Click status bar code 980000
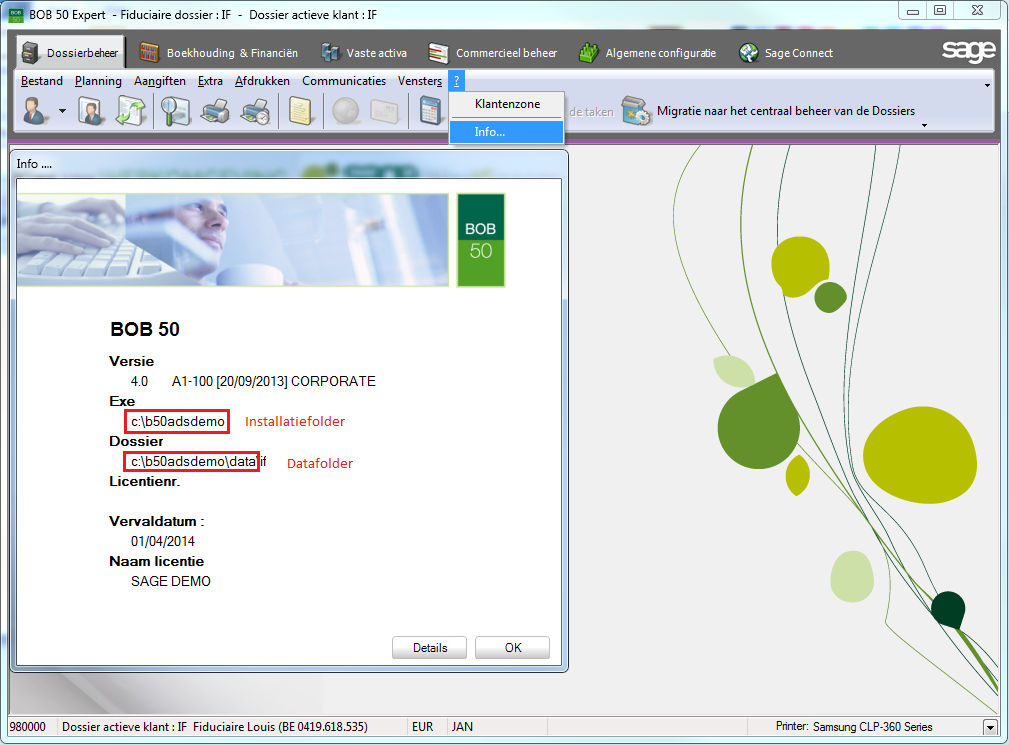This screenshot has height=745, width=1009. (x=28, y=727)
